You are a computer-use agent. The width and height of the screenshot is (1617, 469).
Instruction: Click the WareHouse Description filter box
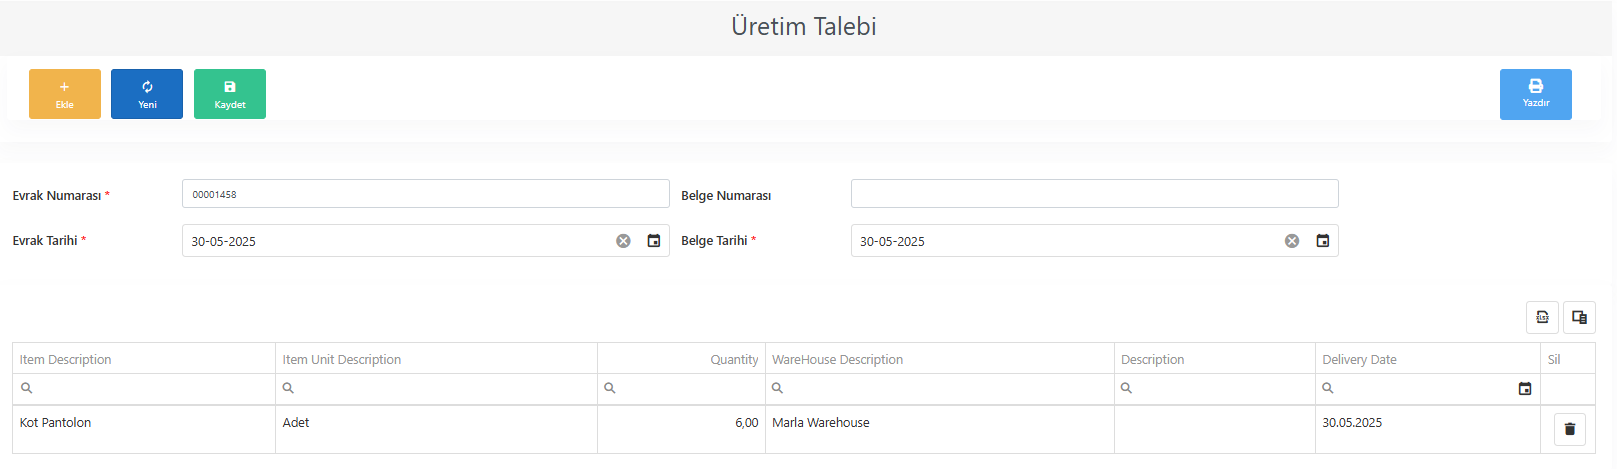[x=940, y=388]
